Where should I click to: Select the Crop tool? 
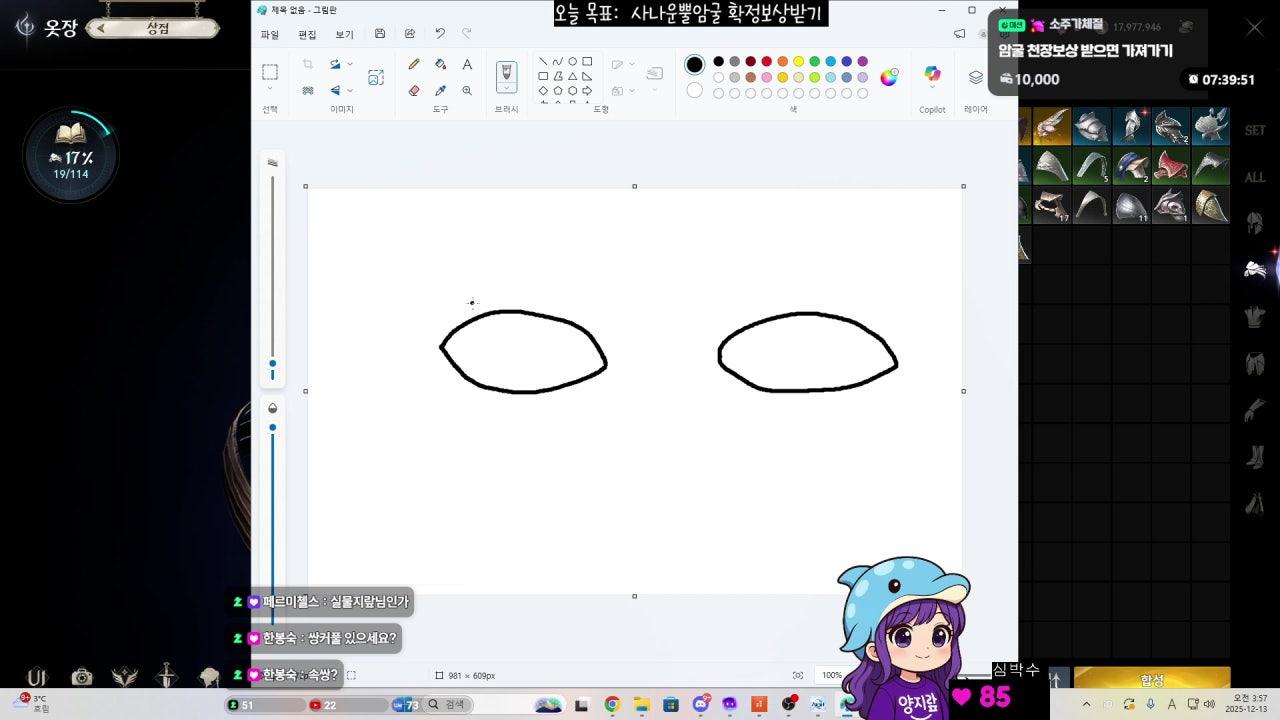pyautogui.click(x=309, y=63)
